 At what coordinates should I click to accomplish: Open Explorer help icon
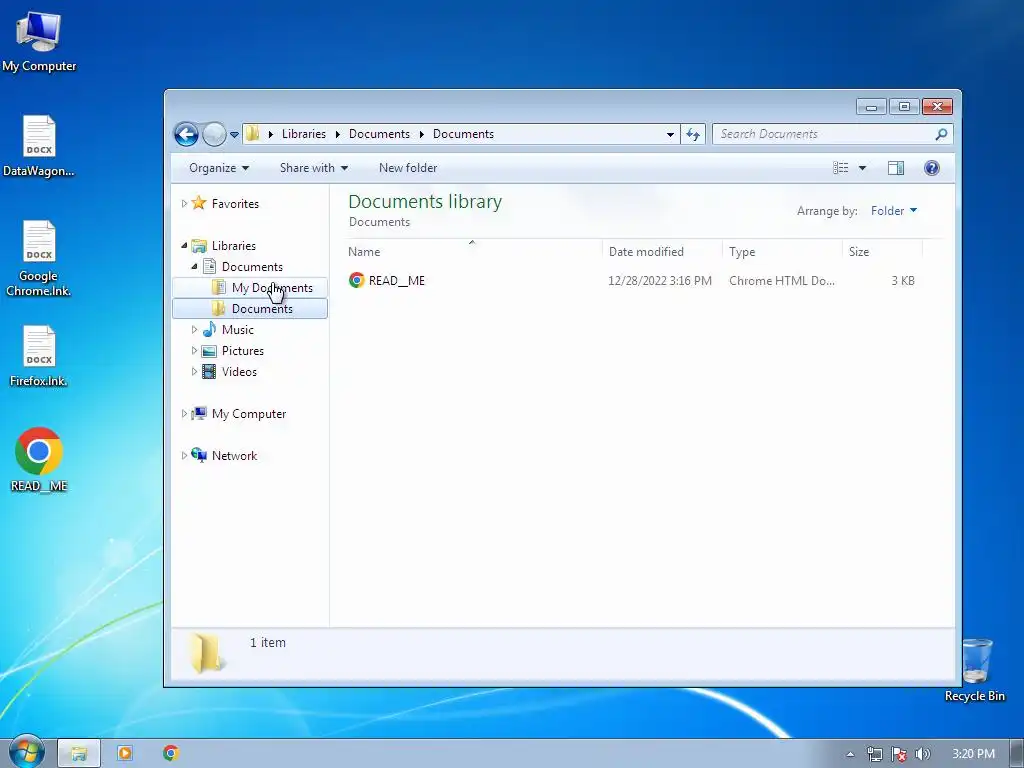932,168
